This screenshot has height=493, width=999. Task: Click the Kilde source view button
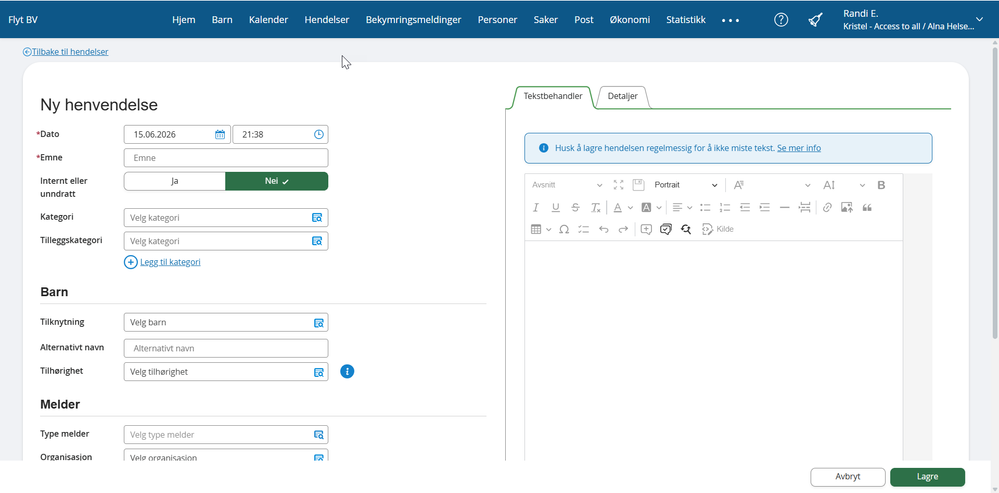717,229
